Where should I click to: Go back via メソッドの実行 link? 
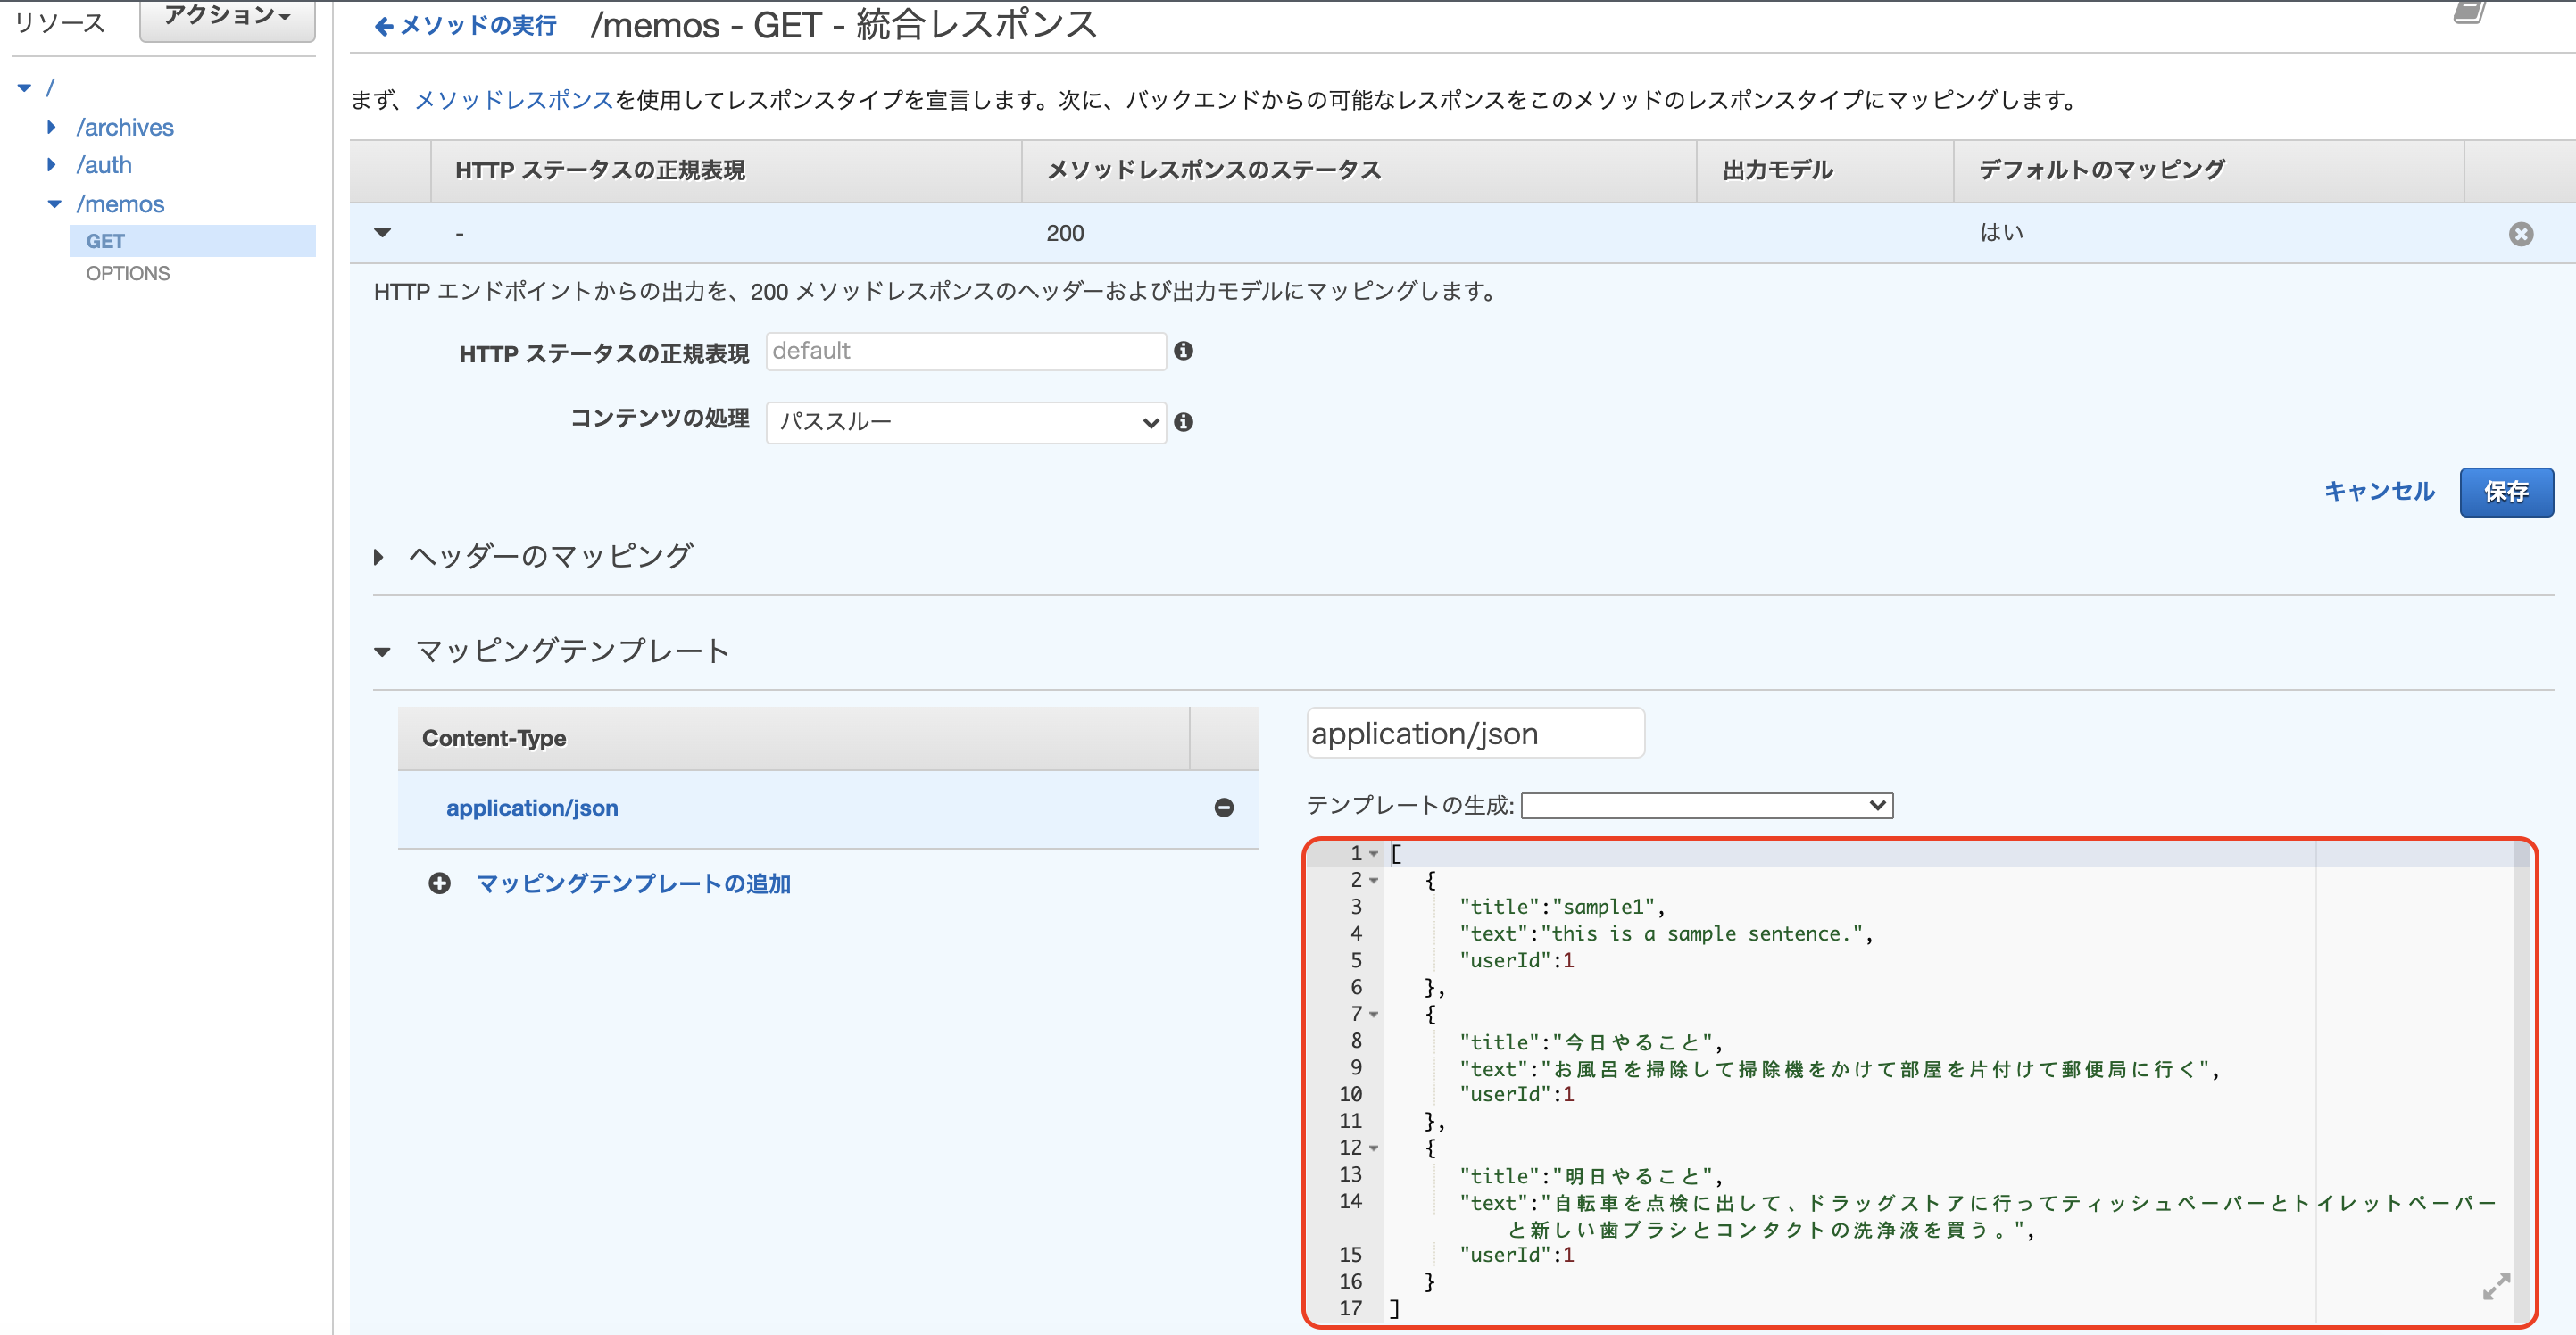click(x=465, y=25)
